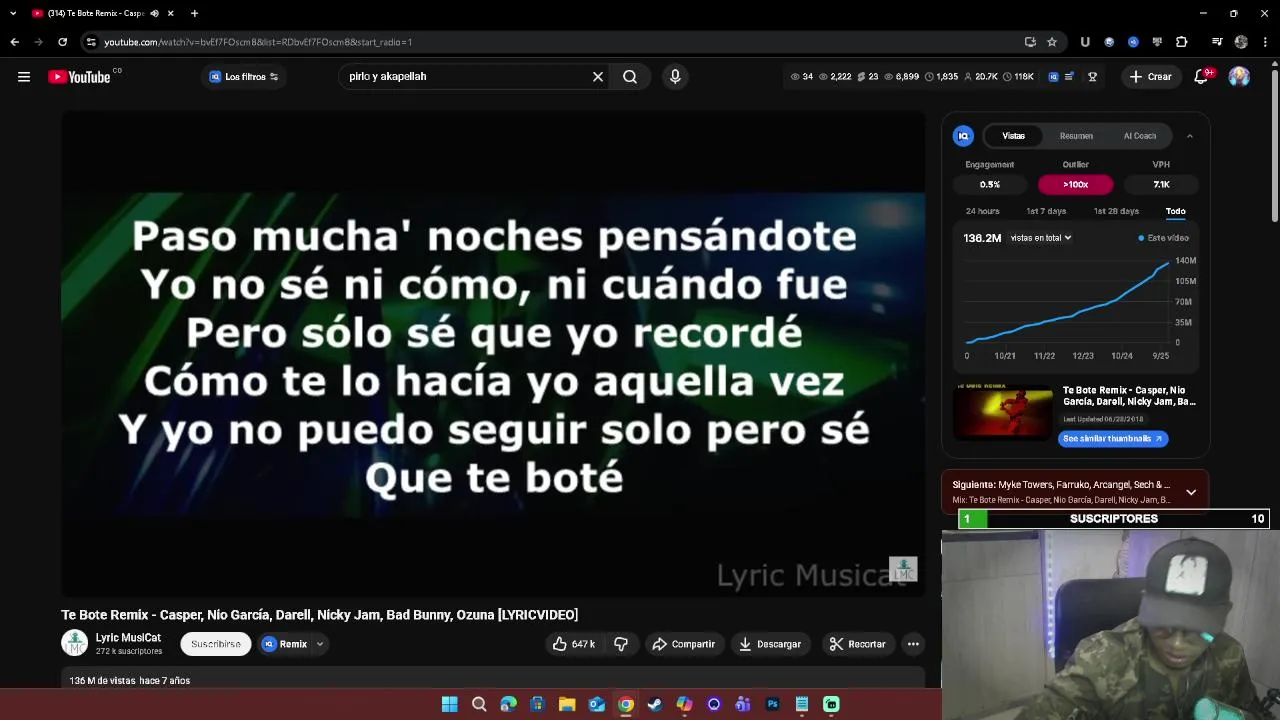Click the Suscribirse button
Image resolution: width=1280 pixels, height=720 pixels.
pos(216,644)
